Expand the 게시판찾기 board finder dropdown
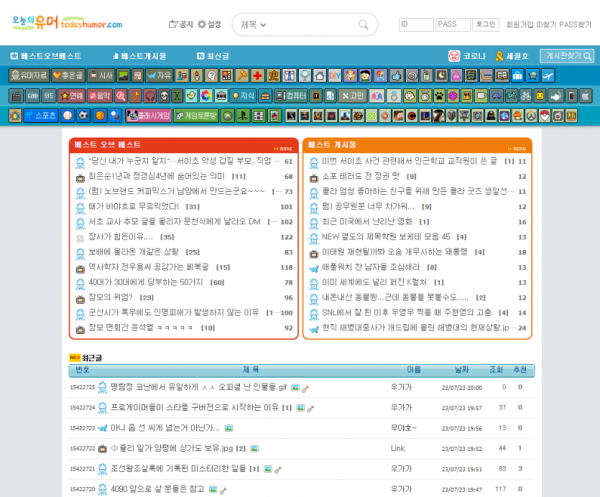Image resolution: width=600 pixels, height=497 pixels. [566, 56]
